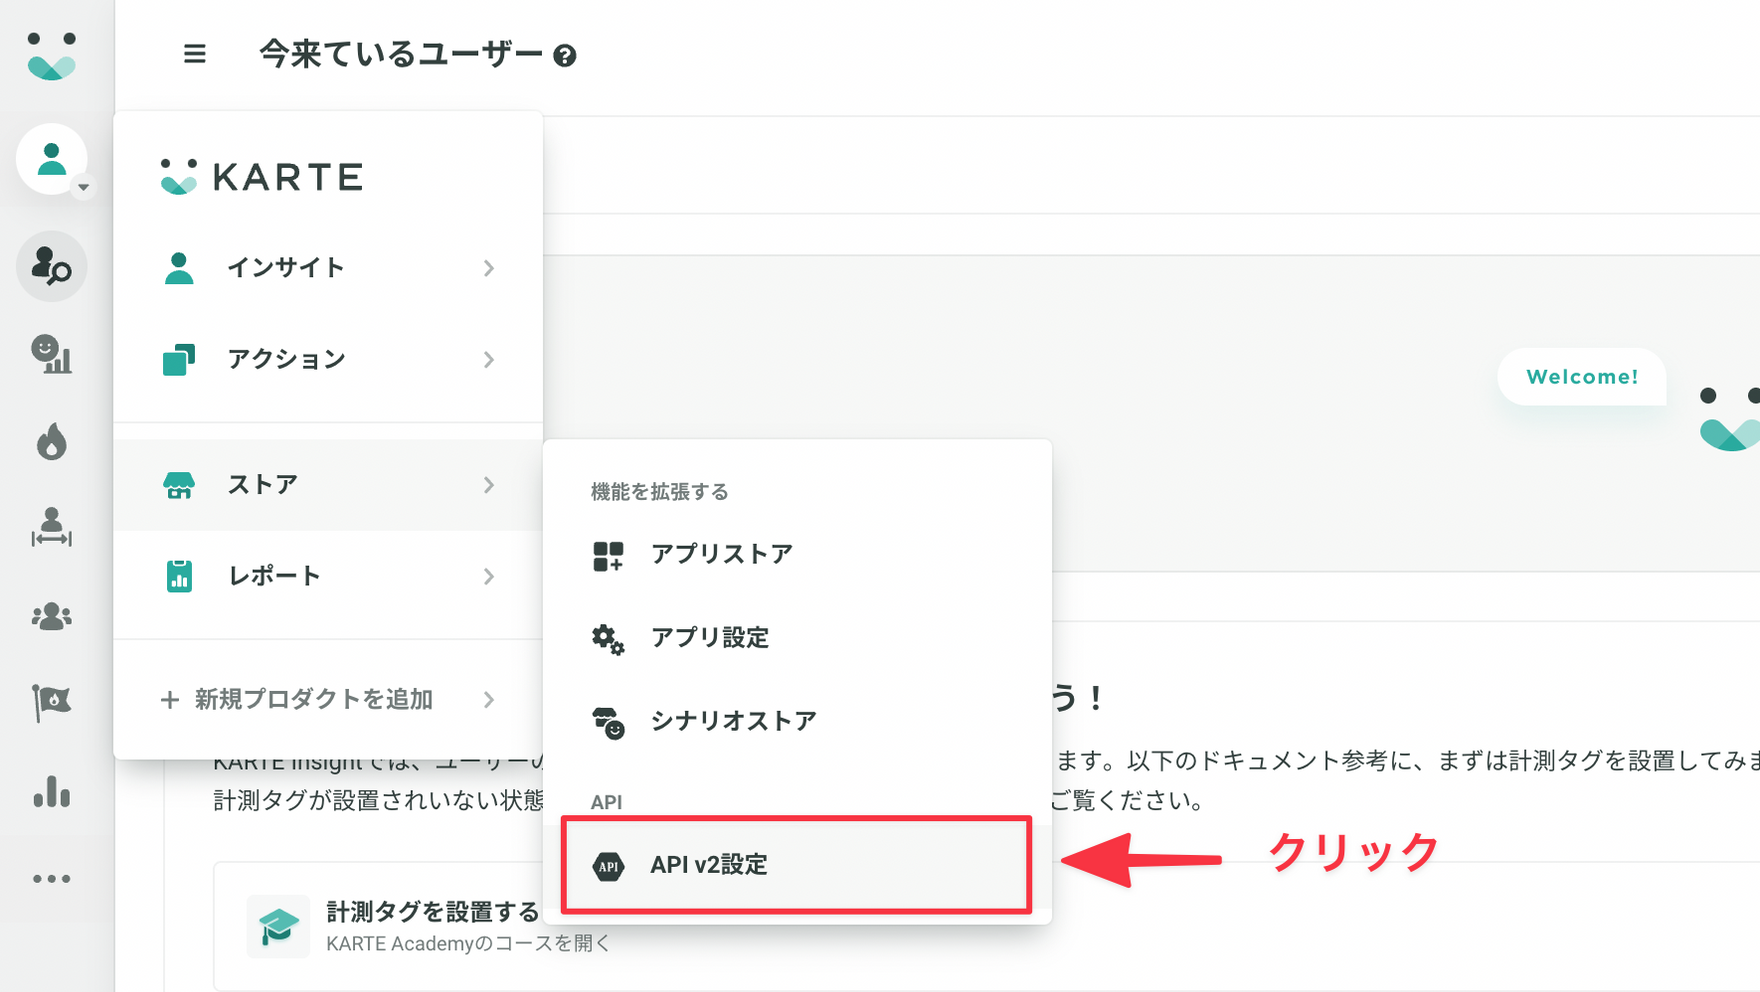Expand the レポート submenu chevron
The height and width of the screenshot is (992, 1760).
tap(489, 576)
